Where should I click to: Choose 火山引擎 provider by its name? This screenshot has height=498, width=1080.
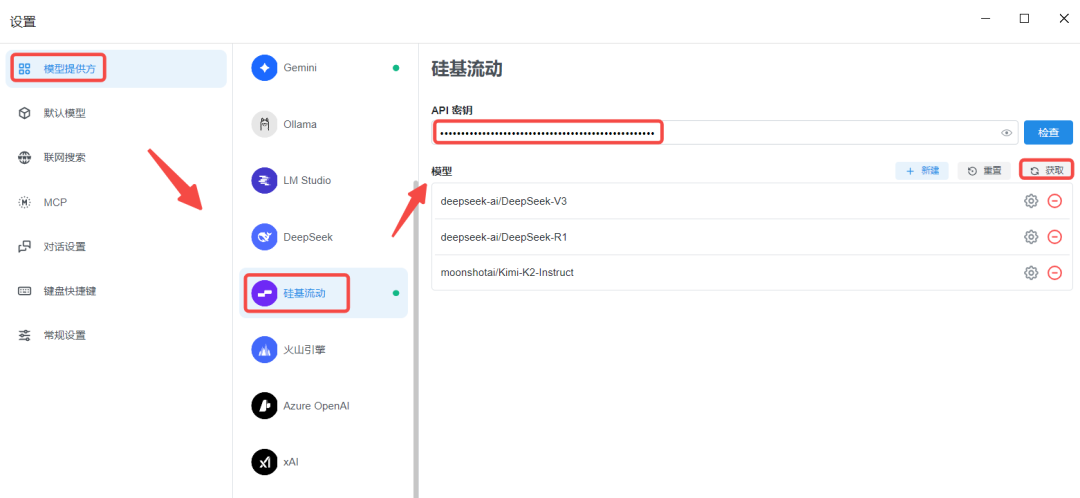[304, 350]
